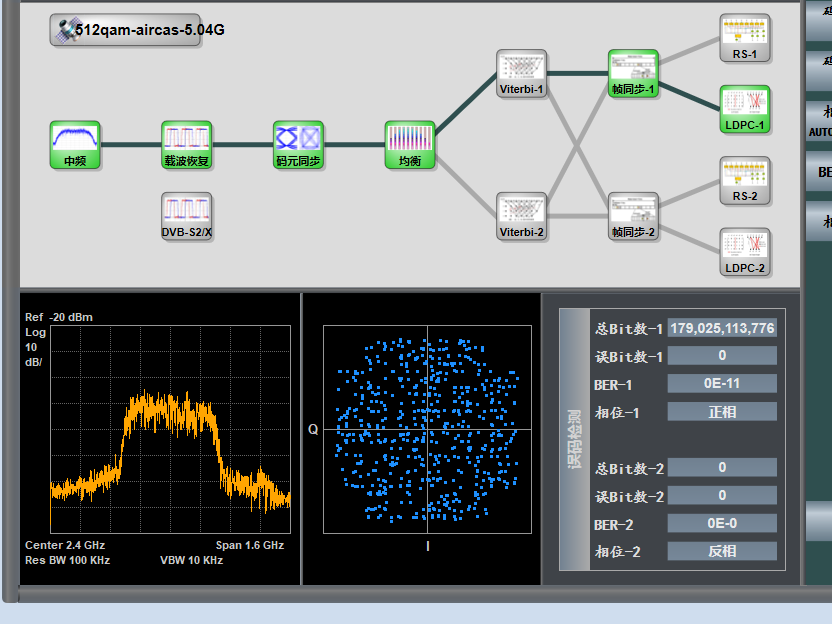832x624 pixels.
Task: Select the 载波恢复 carrier recovery block
Action: pos(187,144)
